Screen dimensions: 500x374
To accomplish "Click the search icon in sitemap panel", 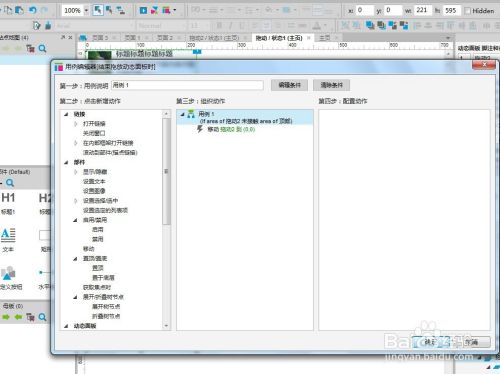I will coord(42,49).
